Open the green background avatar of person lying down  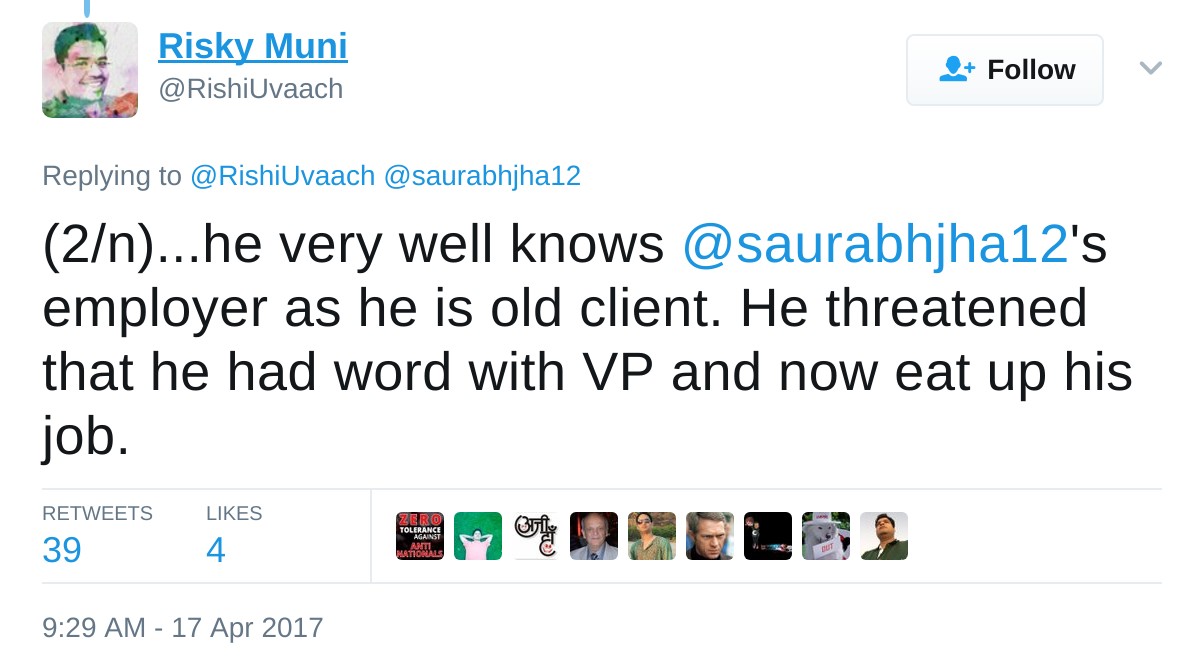point(478,536)
